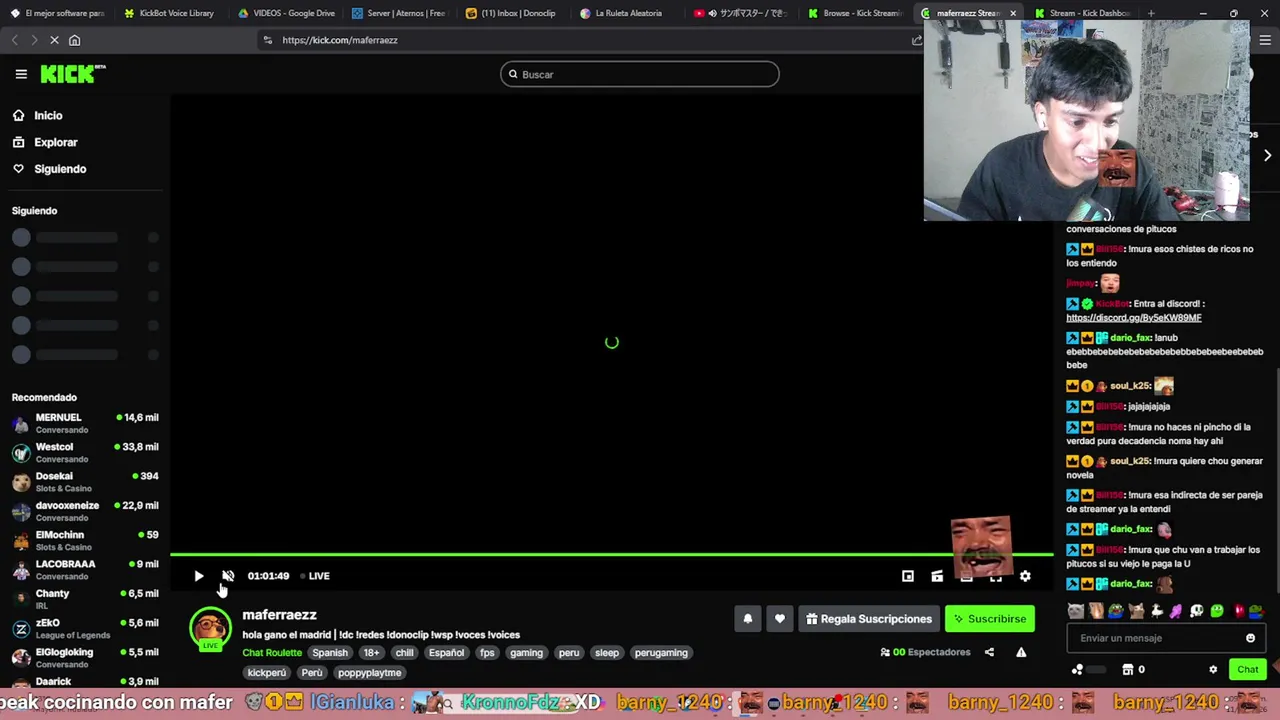The image size is (1280, 720).
Task: Click the player progress bar
Action: (x=611, y=554)
